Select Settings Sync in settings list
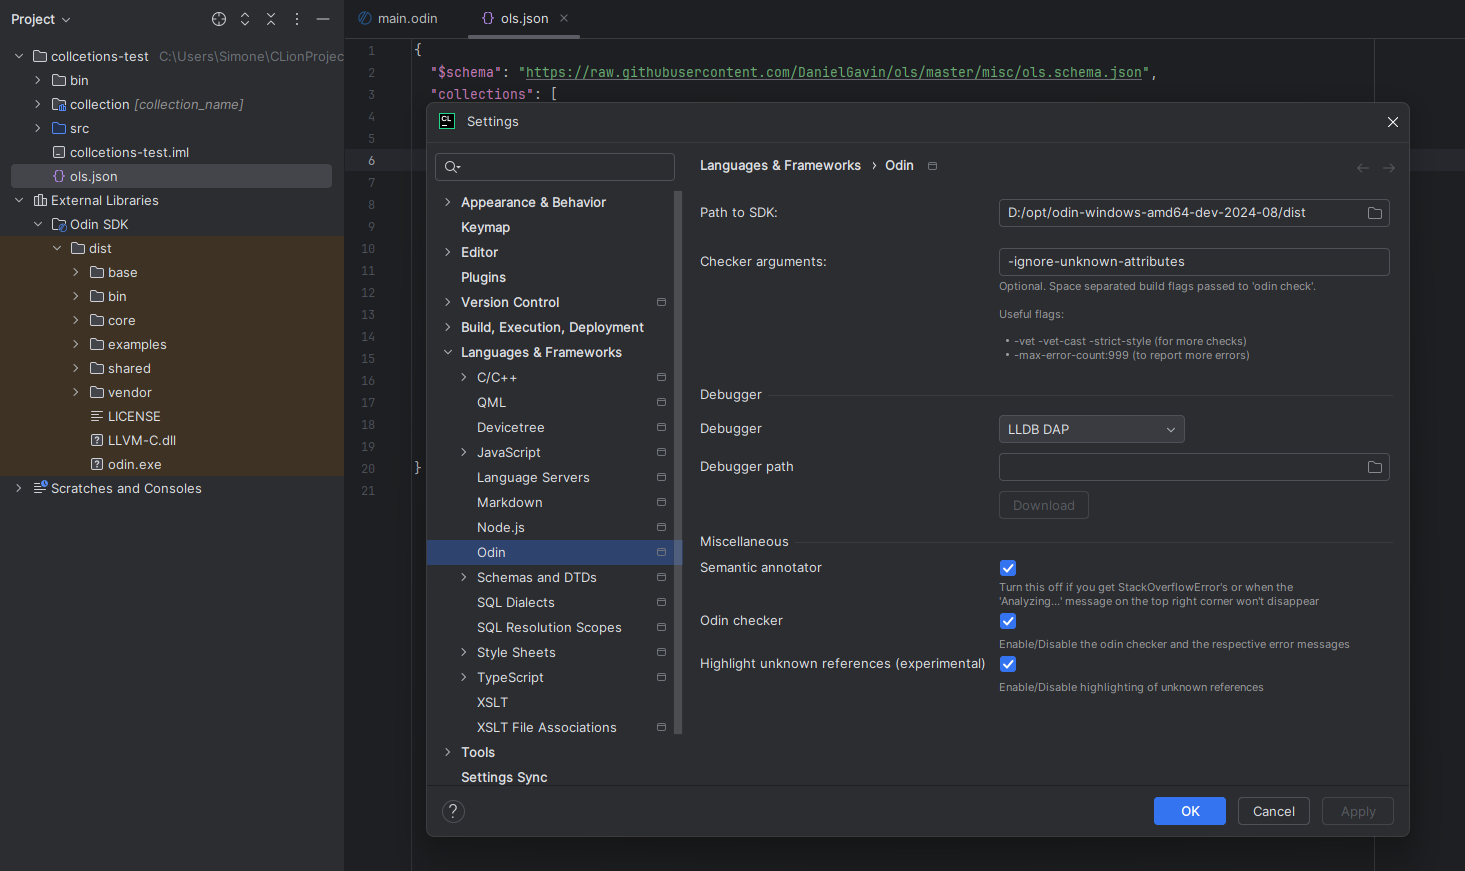The width and height of the screenshot is (1465, 871). [504, 777]
